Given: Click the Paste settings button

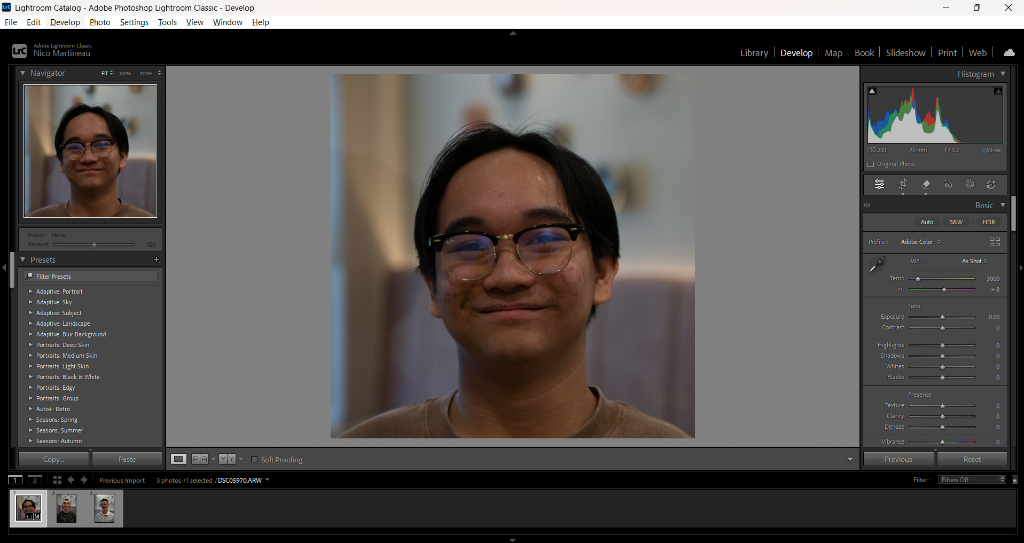Looking at the screenshot, I should (x=127, y=459).
